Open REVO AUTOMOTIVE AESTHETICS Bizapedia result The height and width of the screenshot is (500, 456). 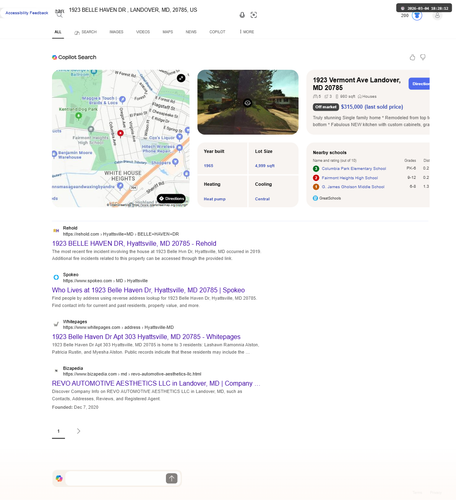pos(156,383)
